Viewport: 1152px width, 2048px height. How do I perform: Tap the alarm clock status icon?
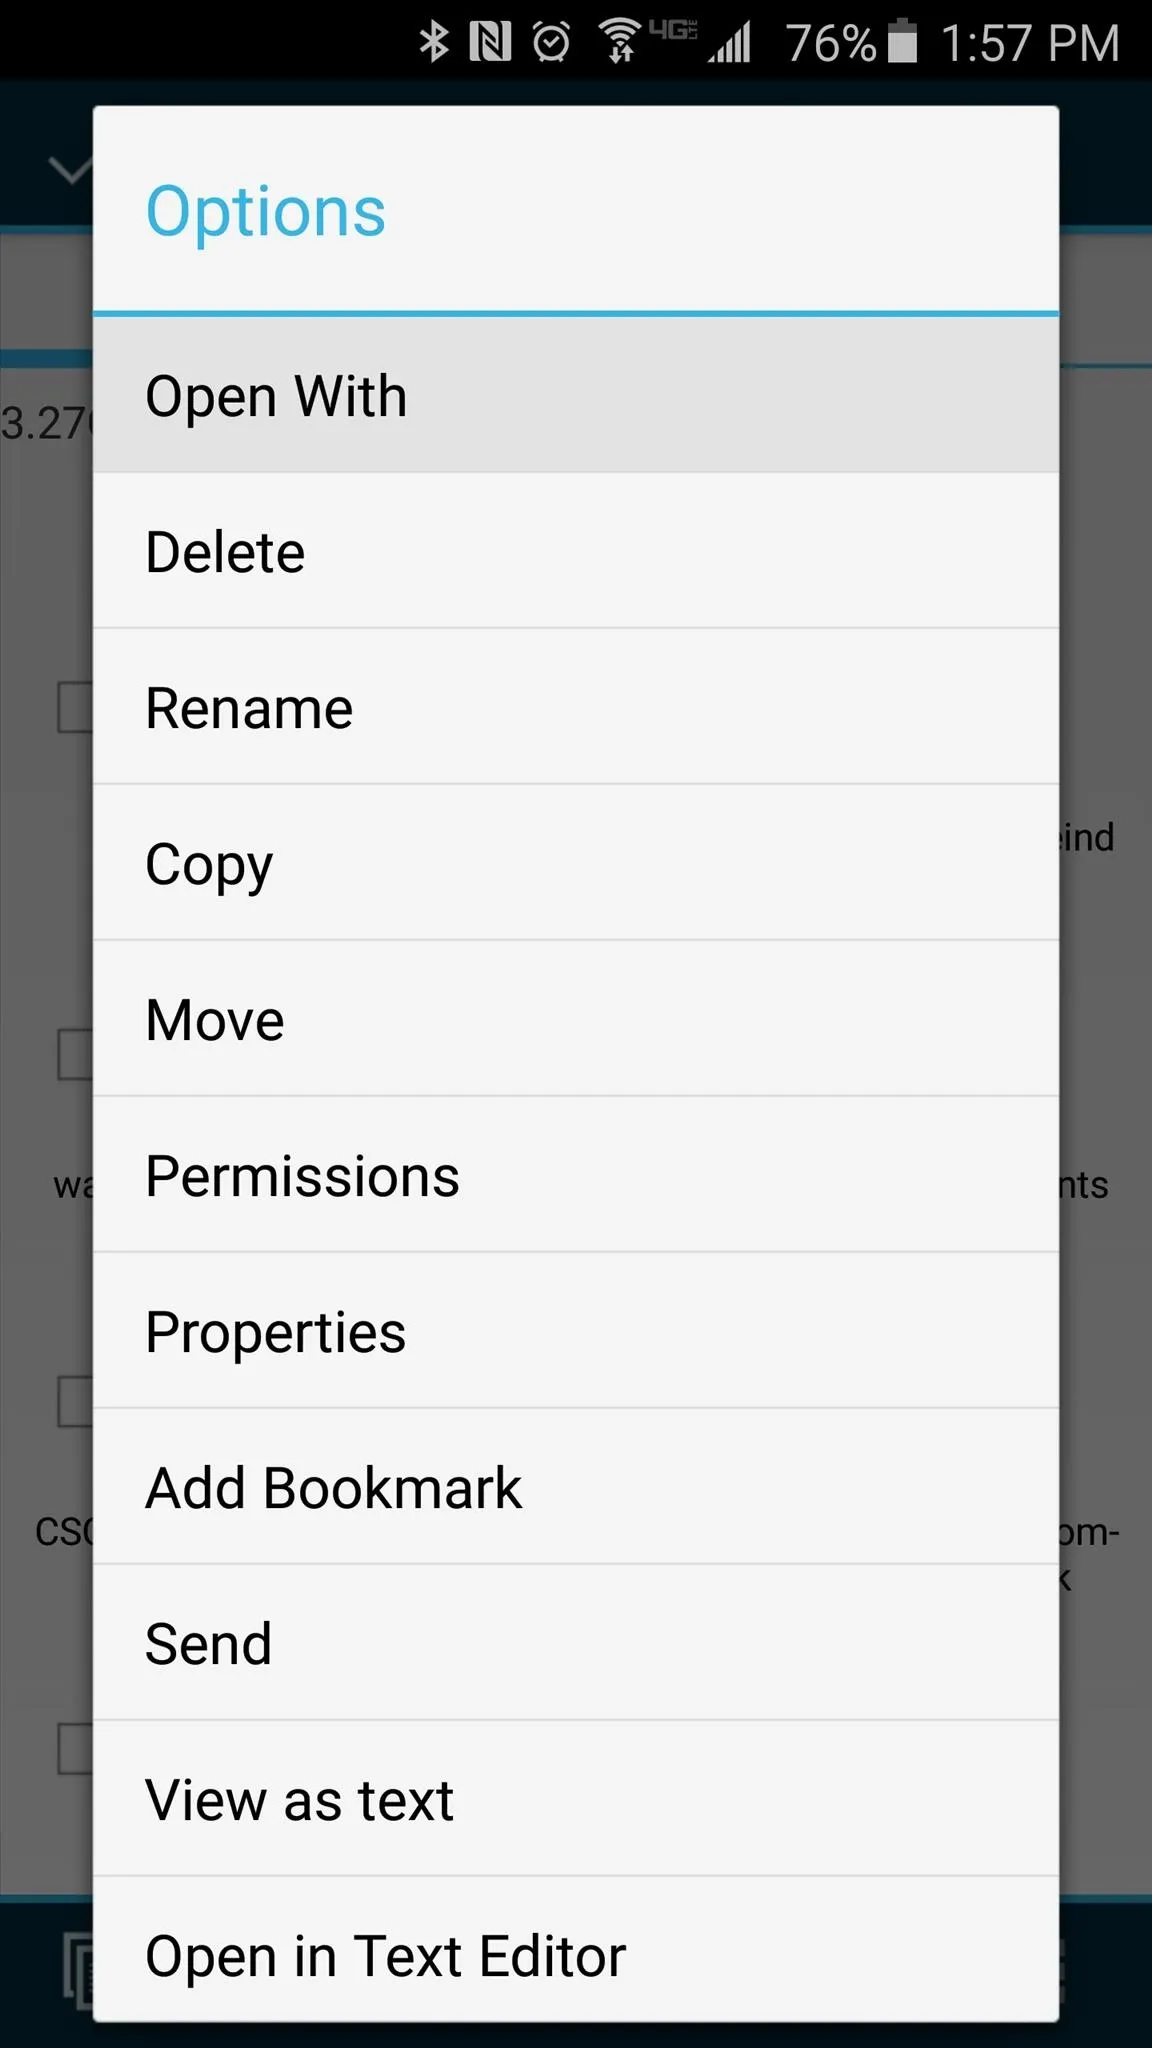(551, 42)
